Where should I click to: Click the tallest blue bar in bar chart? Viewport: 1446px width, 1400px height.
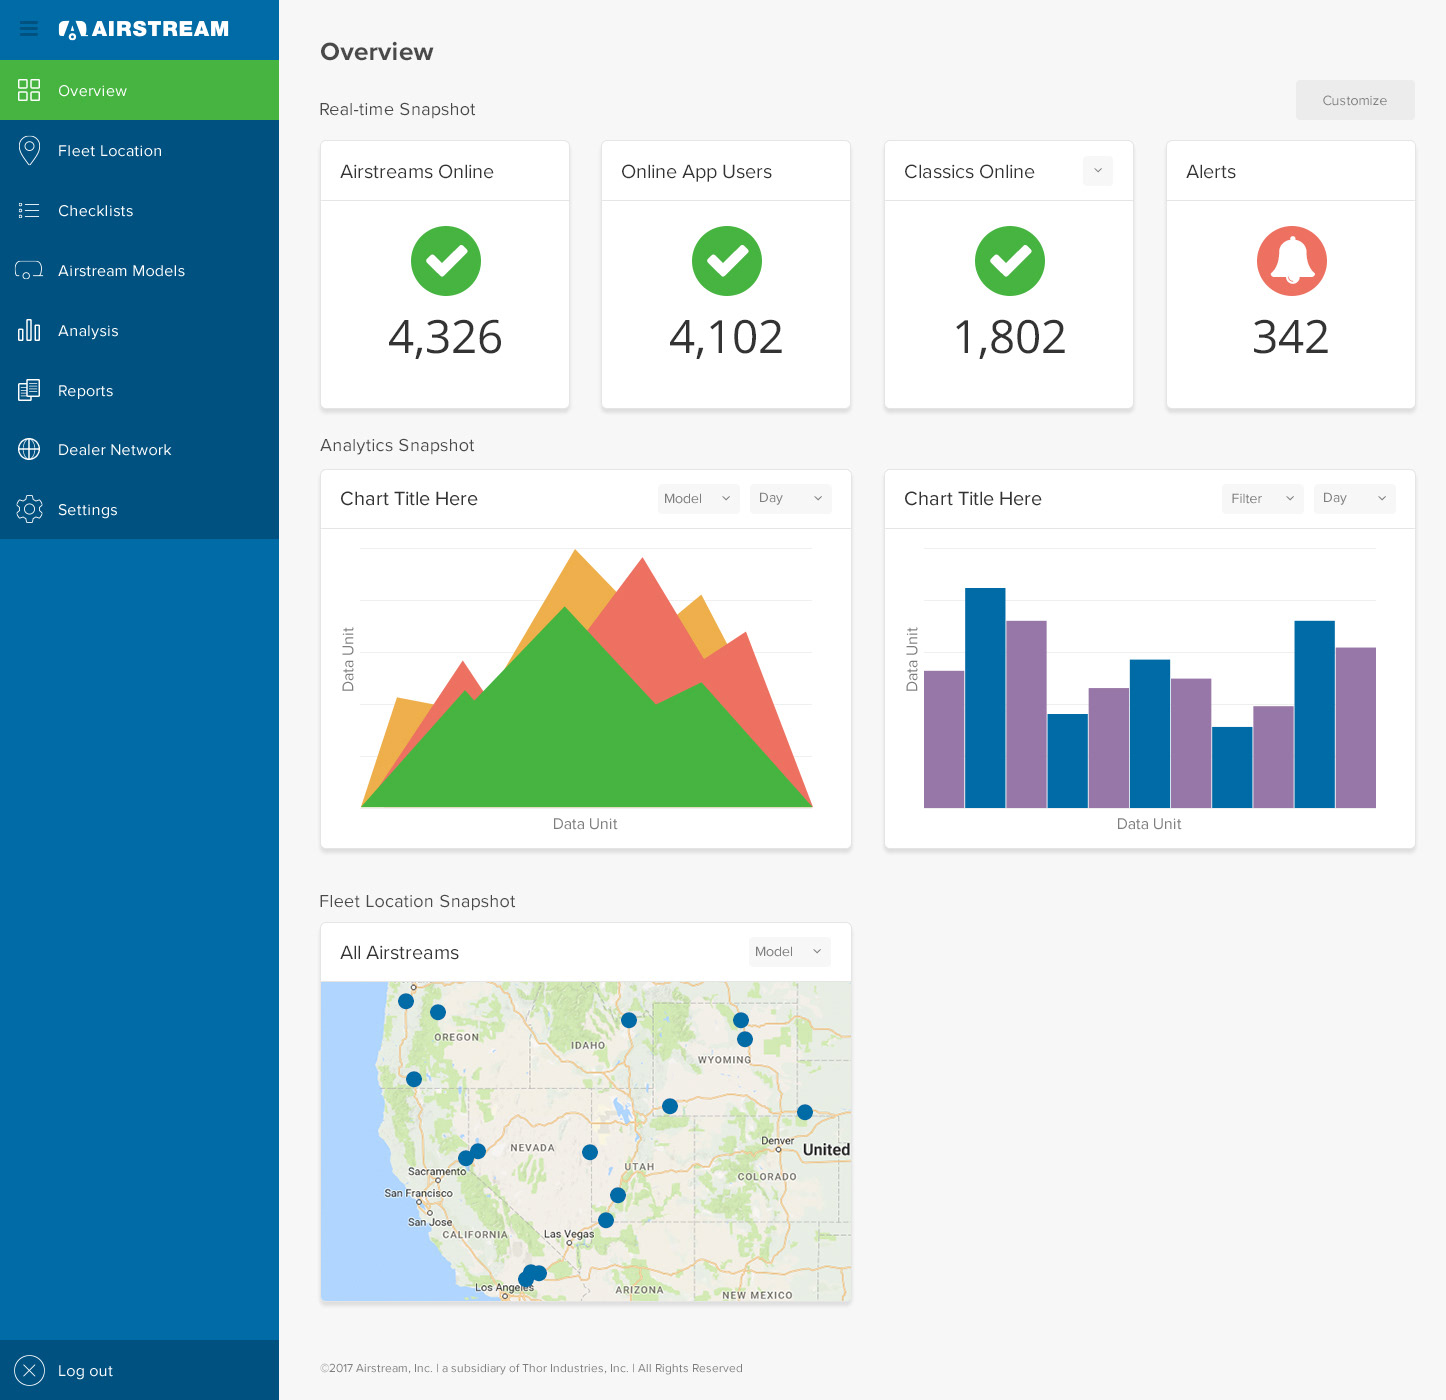(985, 698)
